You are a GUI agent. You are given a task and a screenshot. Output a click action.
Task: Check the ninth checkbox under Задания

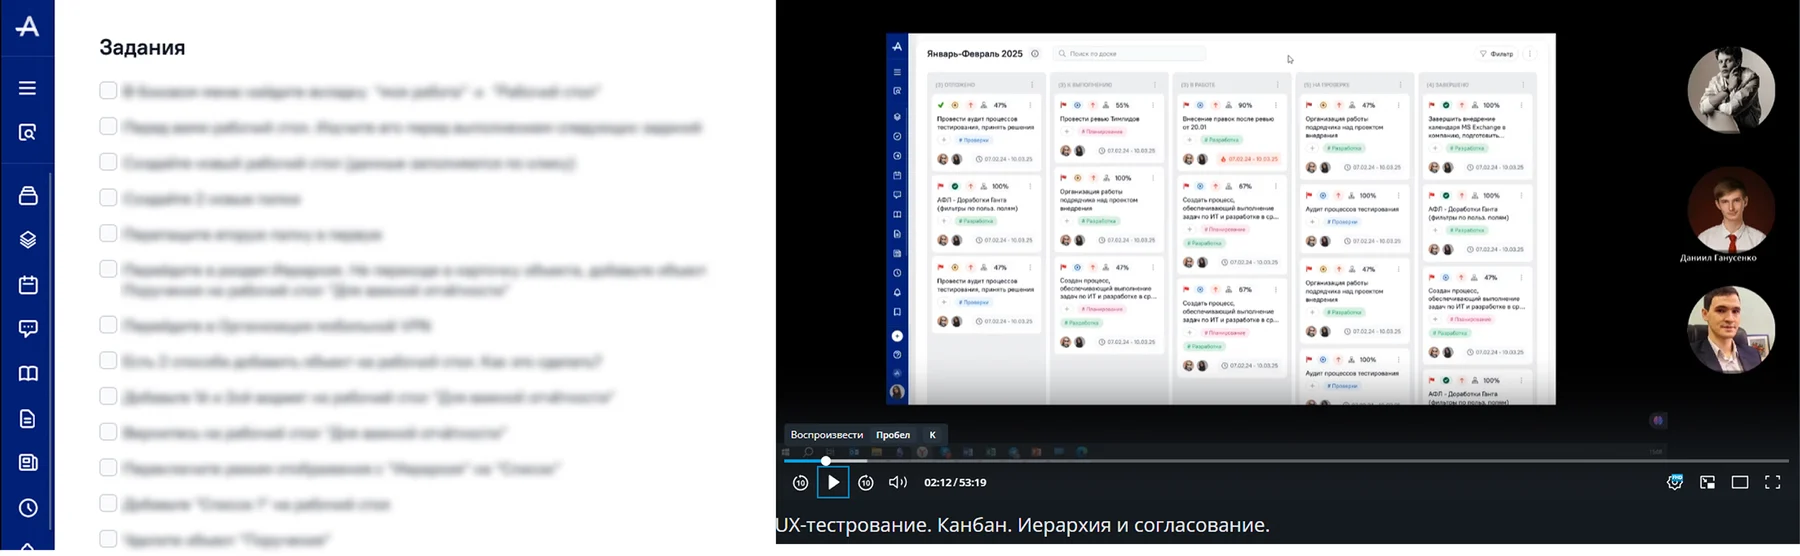(108, 396)
